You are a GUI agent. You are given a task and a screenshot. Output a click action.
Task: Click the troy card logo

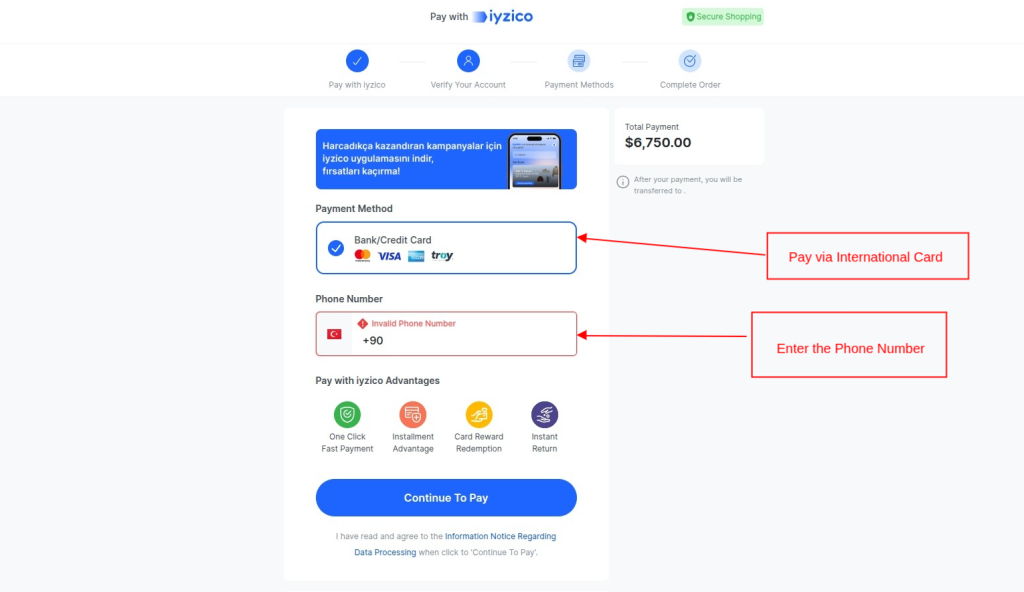pyautogui.click(x=442, y=255)
